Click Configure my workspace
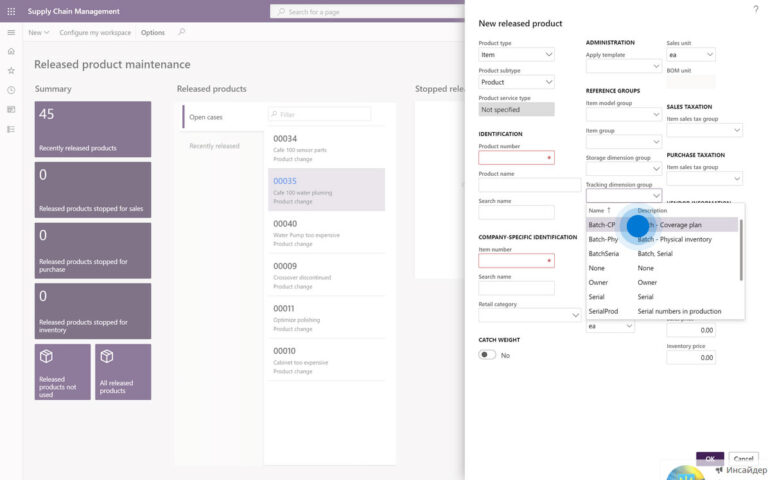 point(95,32)
